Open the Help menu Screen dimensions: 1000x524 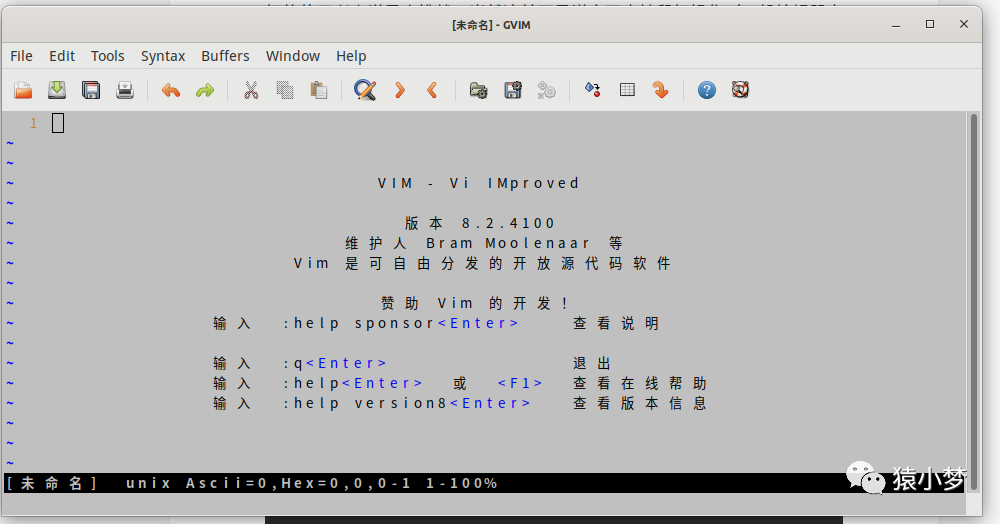[351, 56]
